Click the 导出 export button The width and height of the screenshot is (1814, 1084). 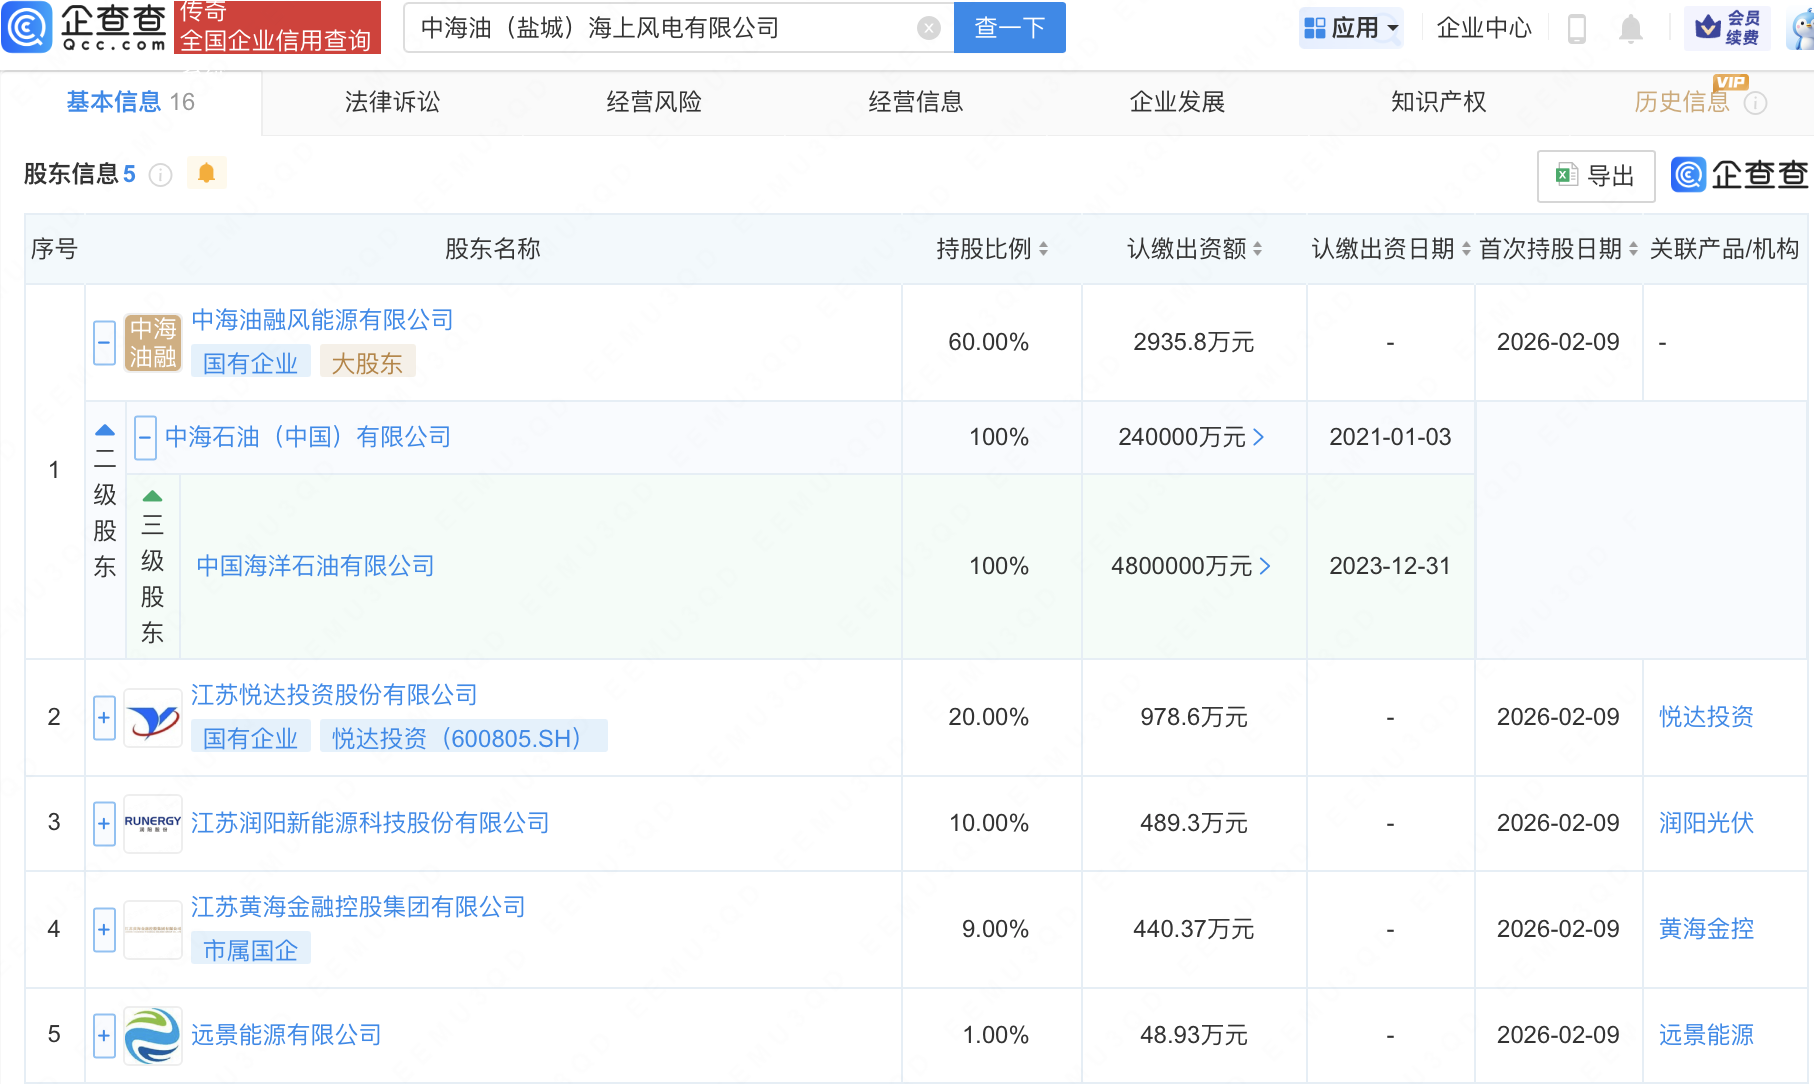pyautogui.click(x=1596, y=177)
